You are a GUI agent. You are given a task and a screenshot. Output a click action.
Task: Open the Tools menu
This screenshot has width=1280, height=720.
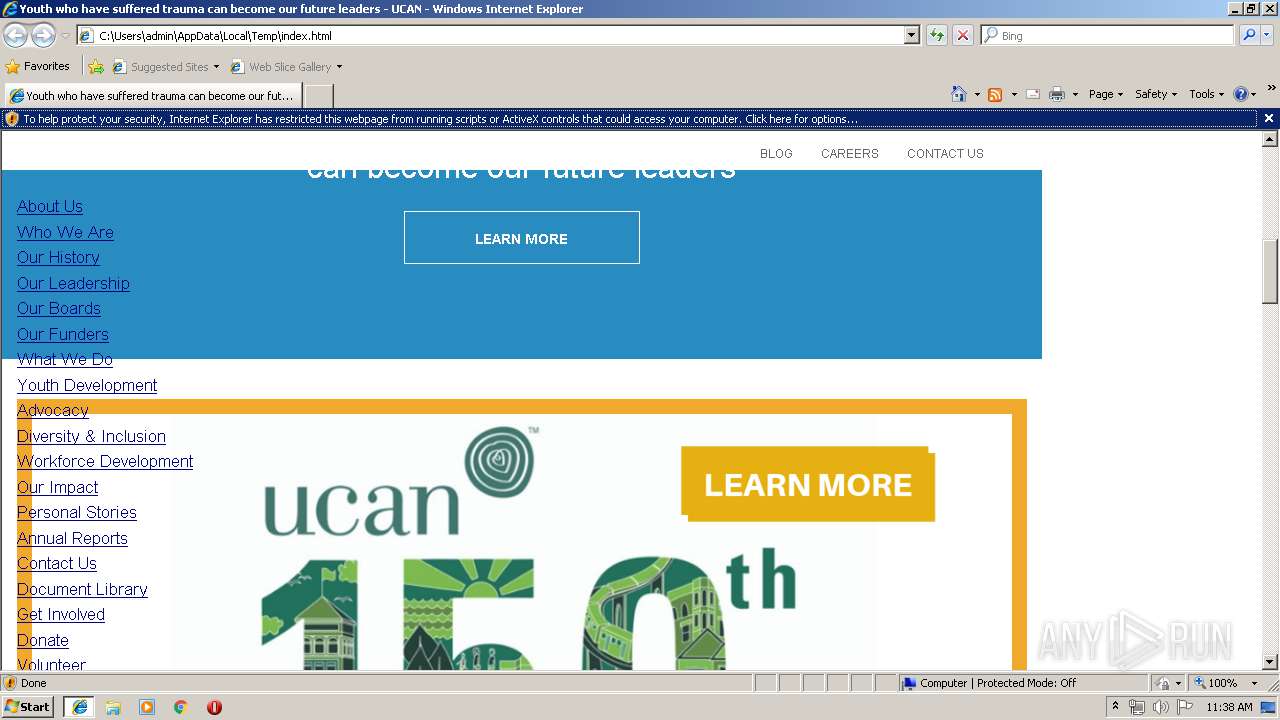pyautogui.click(x=1207, y=94)
